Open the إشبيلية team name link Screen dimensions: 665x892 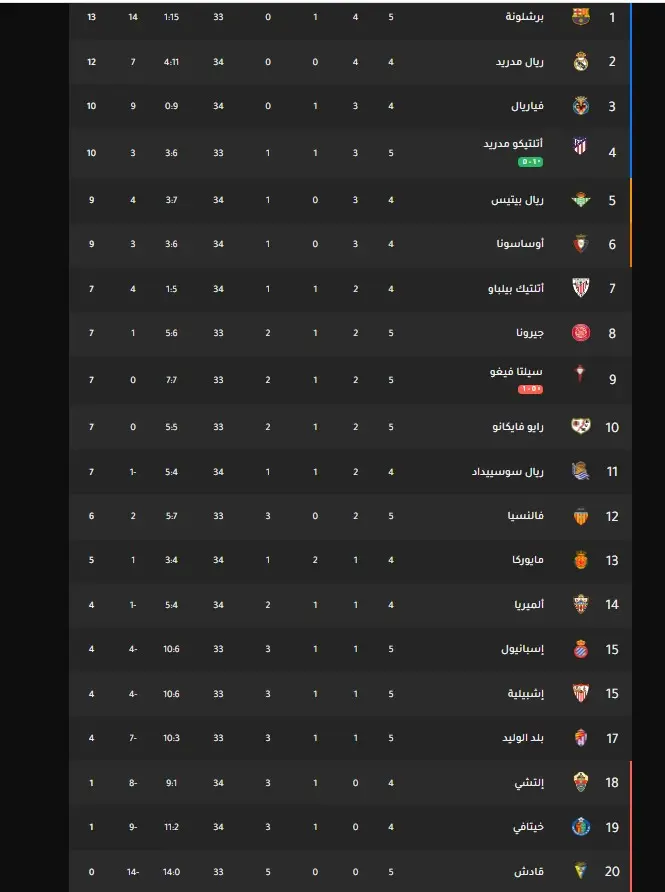(x=526, y=693)
